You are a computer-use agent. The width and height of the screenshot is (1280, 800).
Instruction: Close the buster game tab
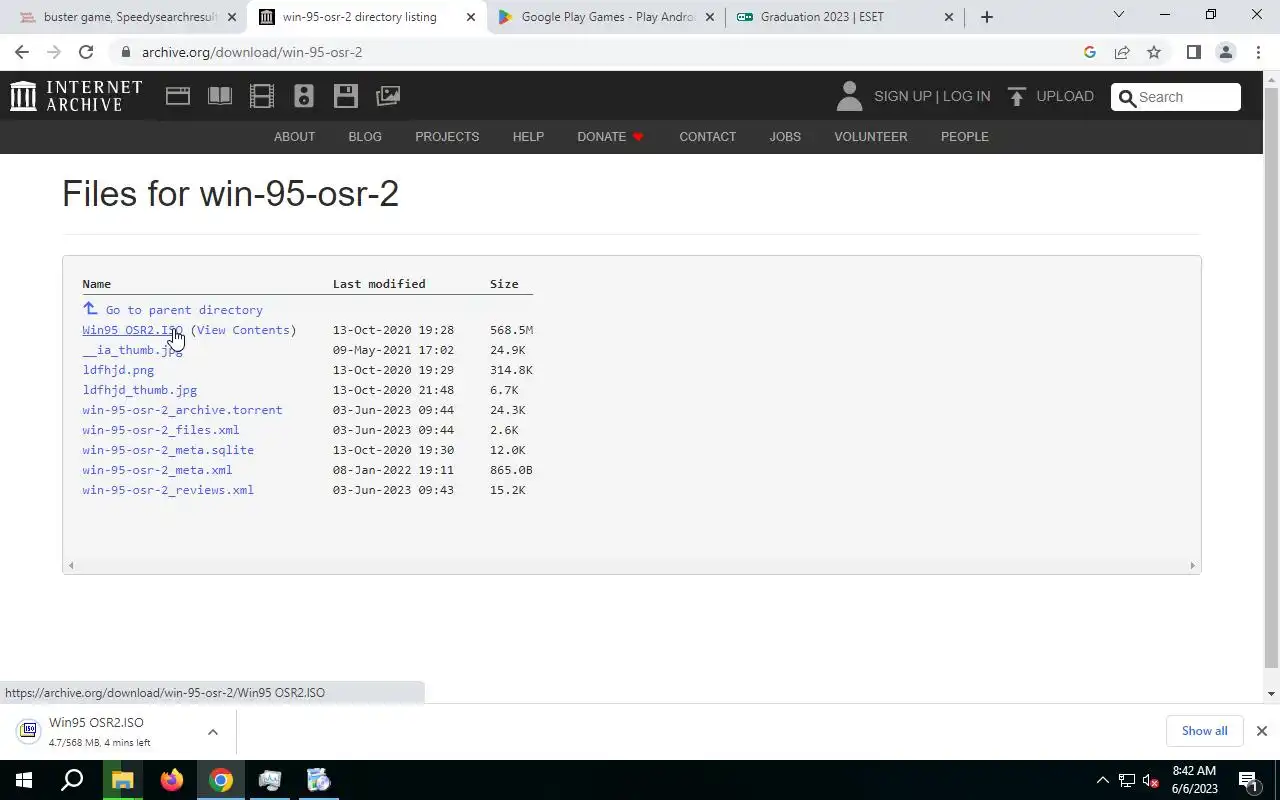[x=232, y=17]
